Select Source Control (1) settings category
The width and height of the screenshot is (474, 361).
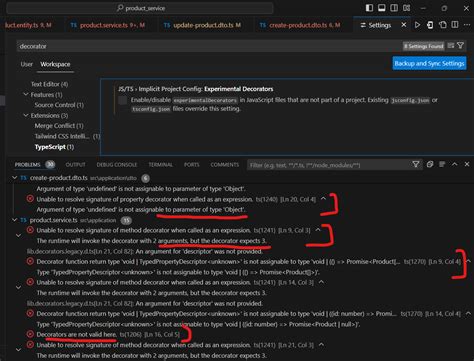[x=59, y=105]
